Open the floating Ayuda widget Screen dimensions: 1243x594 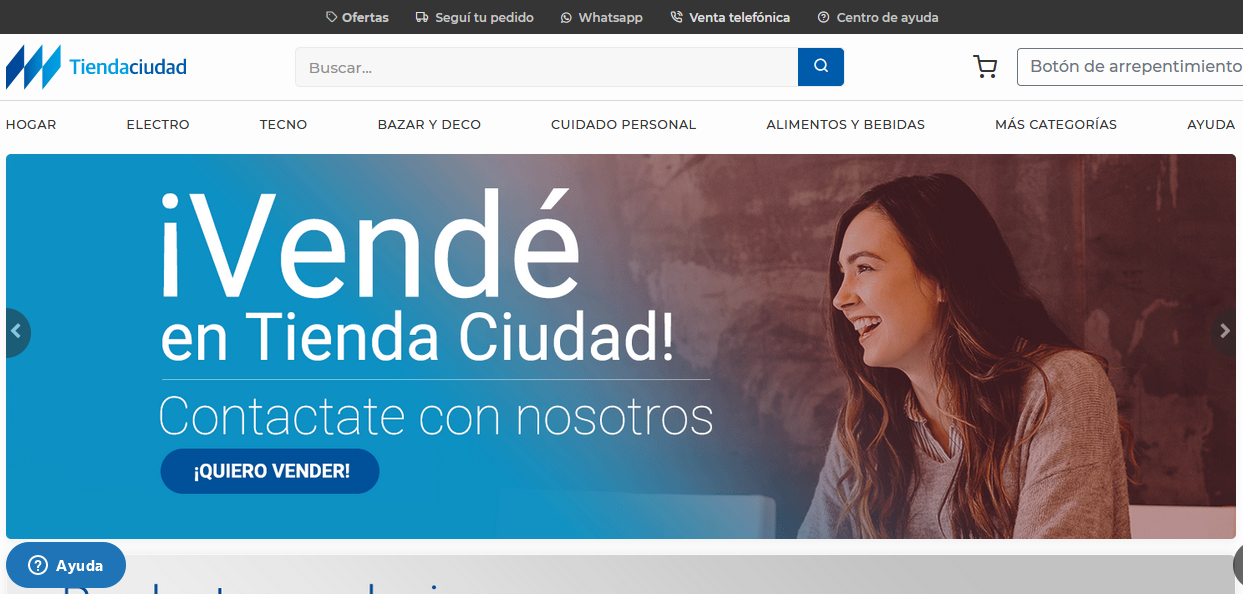point(66,565)
